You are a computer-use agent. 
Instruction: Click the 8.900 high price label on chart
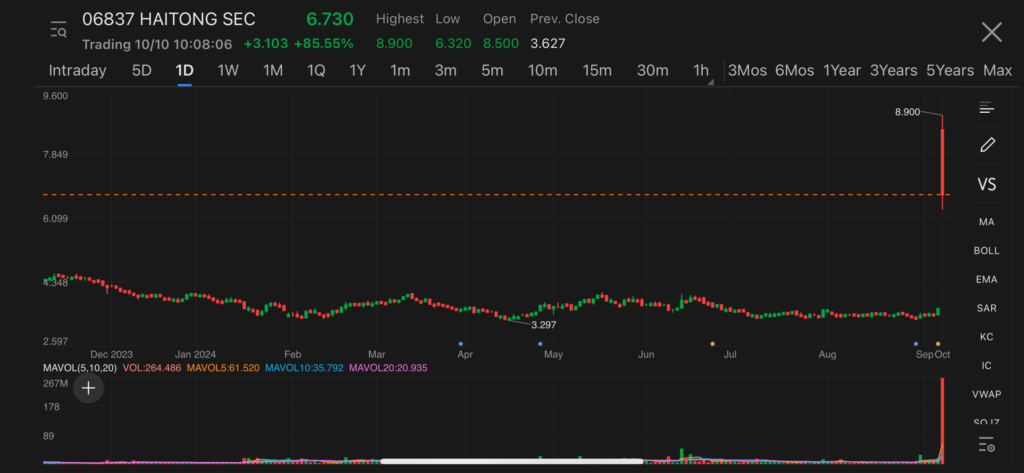[907, 112]
